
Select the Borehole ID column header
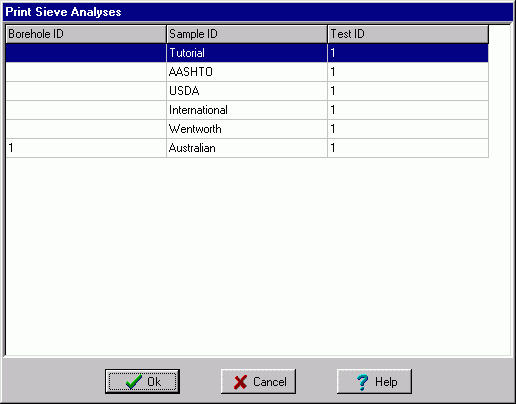(x=86, y=34)
